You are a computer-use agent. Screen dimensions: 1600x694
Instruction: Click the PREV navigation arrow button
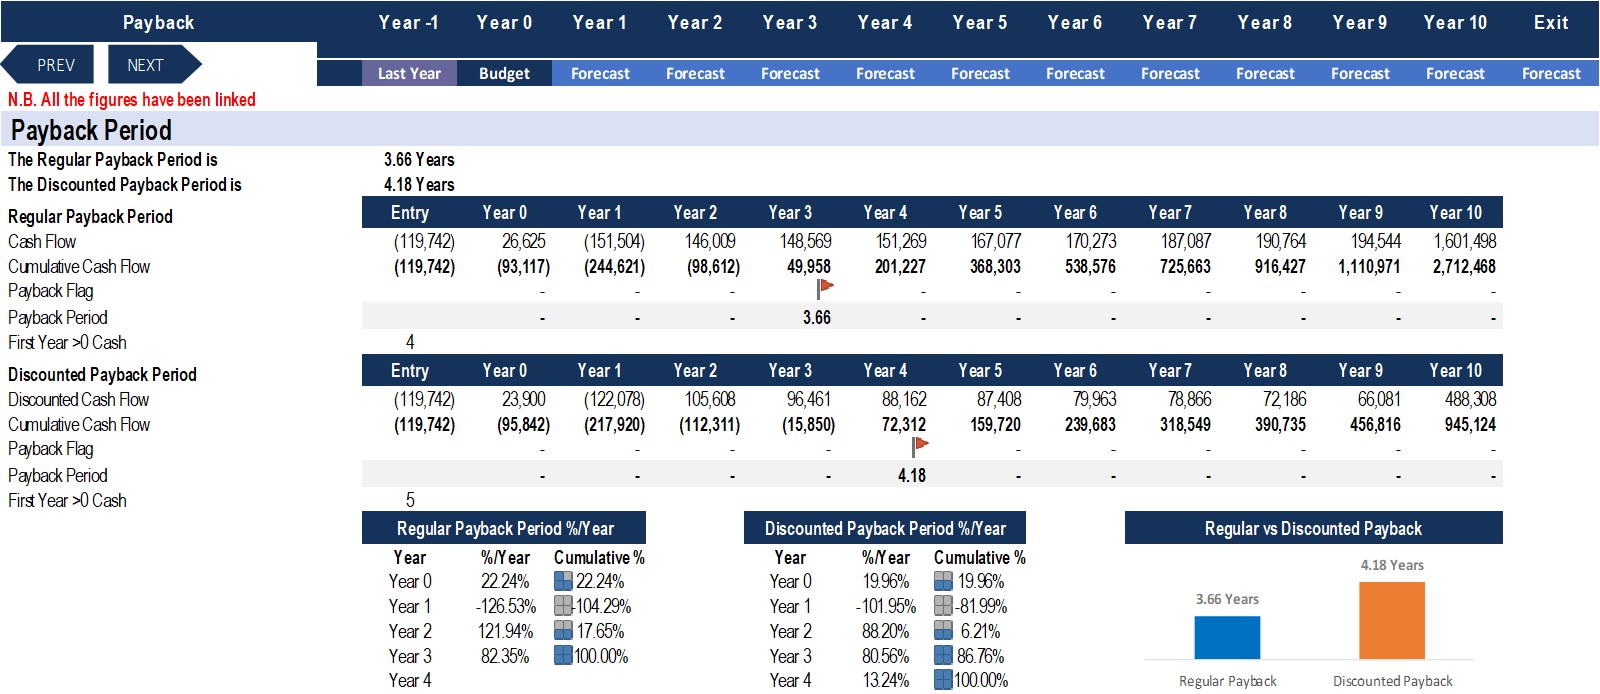50,65
